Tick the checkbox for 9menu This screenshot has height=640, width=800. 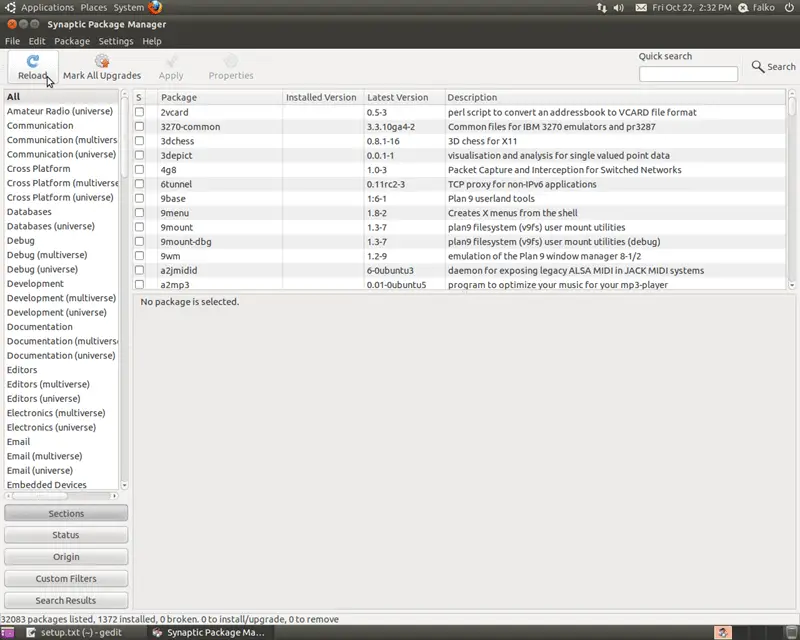coord(139,212)
